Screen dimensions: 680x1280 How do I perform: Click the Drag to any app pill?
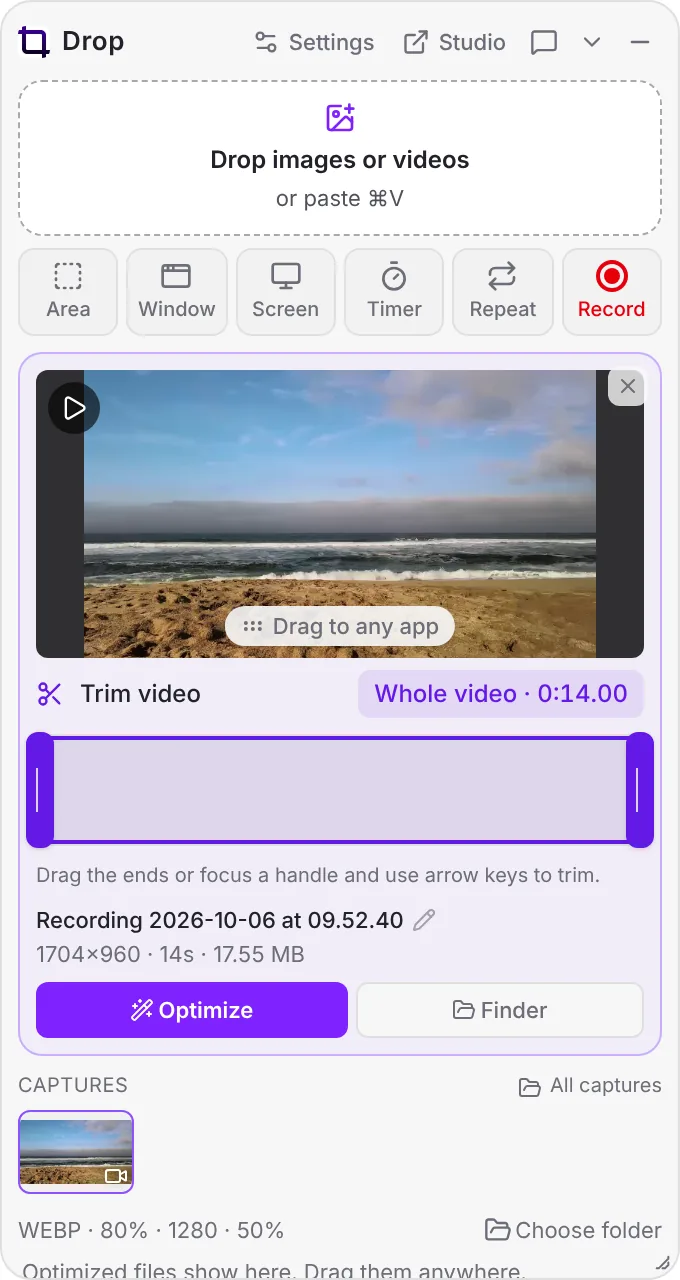point(340,627)
